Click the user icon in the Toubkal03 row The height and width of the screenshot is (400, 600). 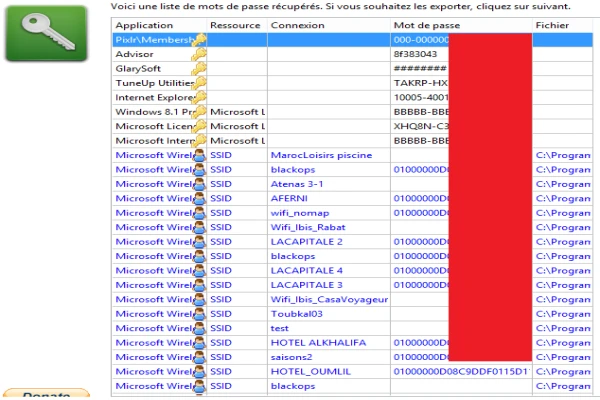click(x=199, y=314)
